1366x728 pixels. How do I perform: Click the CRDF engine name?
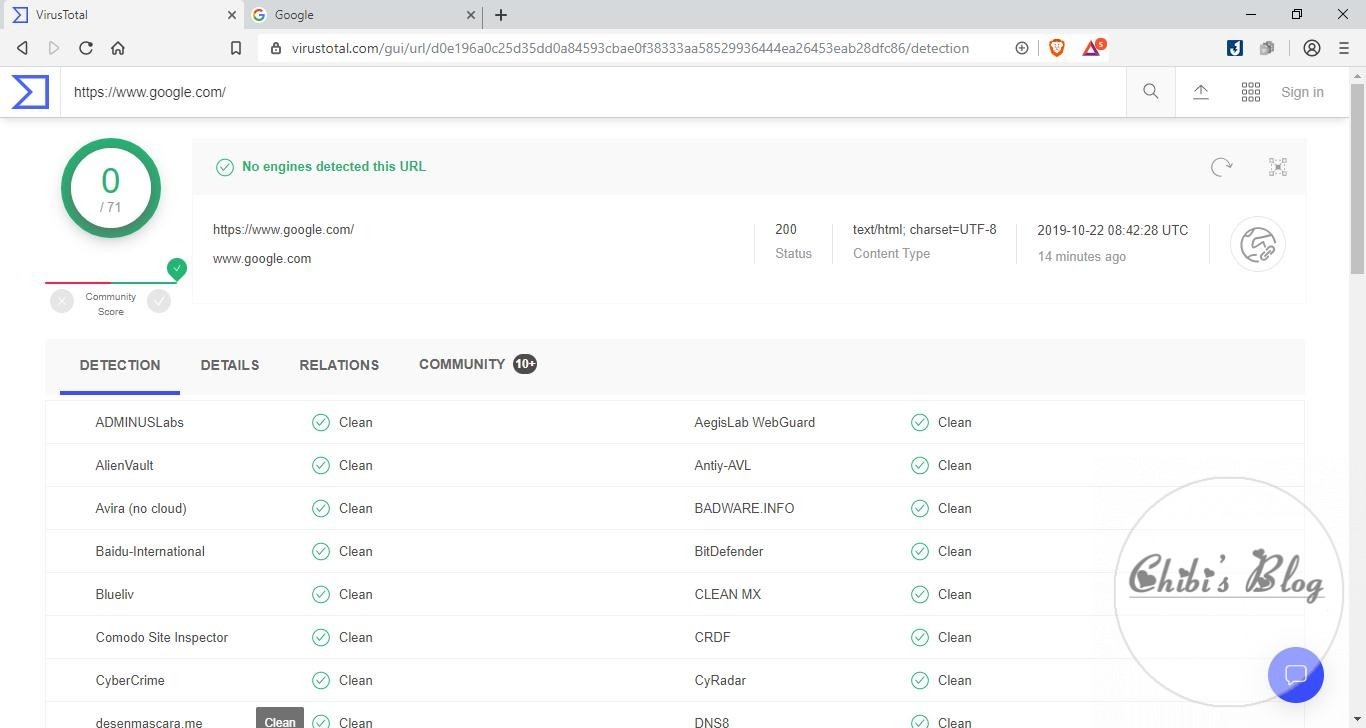(713, 637)
